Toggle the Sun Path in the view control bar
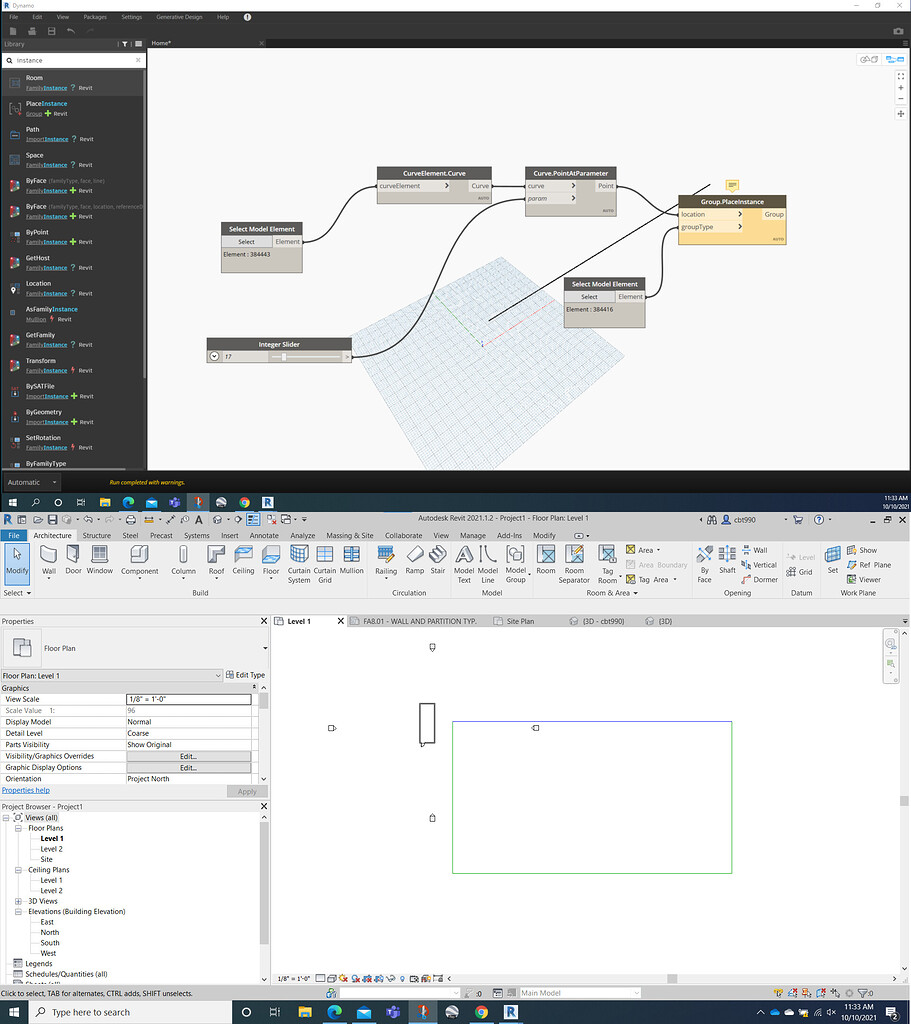 (342, 978)
